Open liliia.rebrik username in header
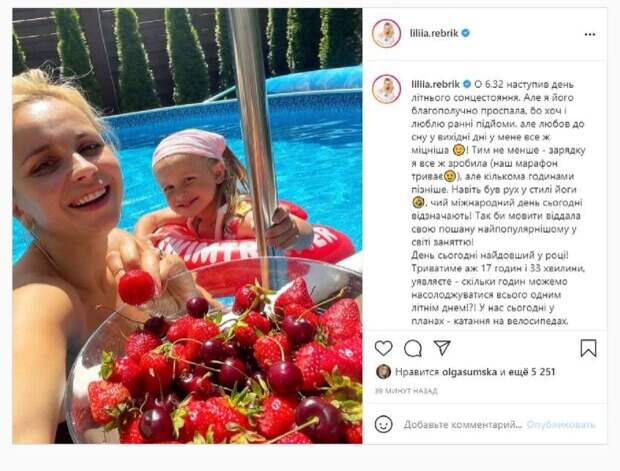This screenshot has height=471, width=620. [x=434, y=33]
